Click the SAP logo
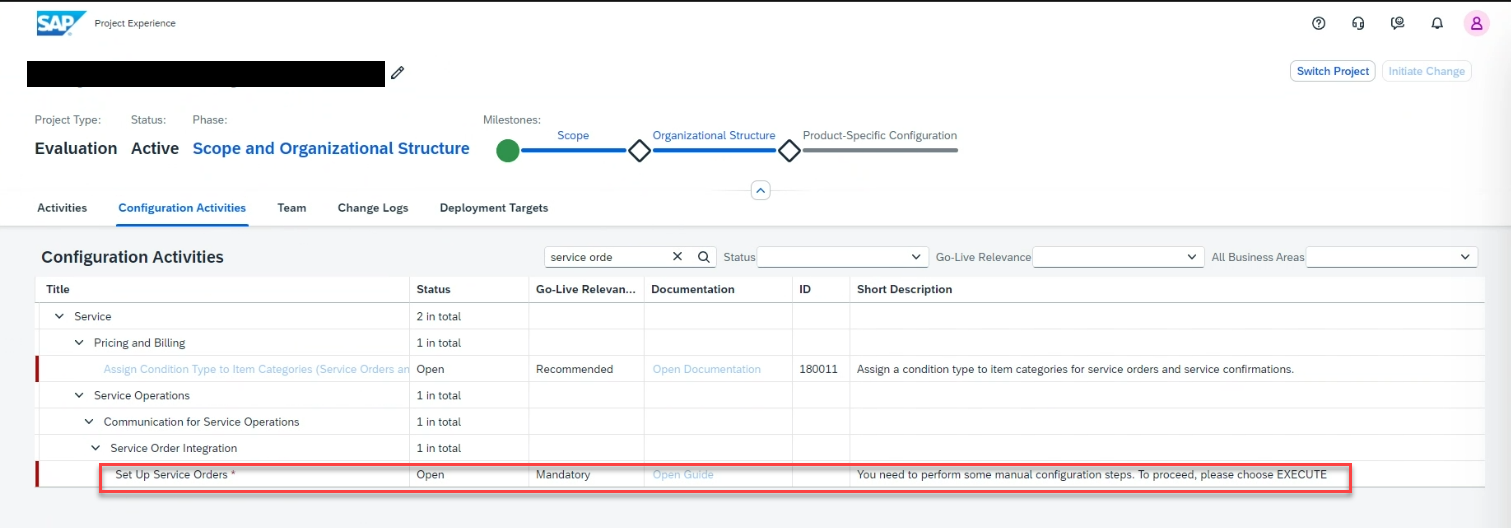 [x=60, y=23]
